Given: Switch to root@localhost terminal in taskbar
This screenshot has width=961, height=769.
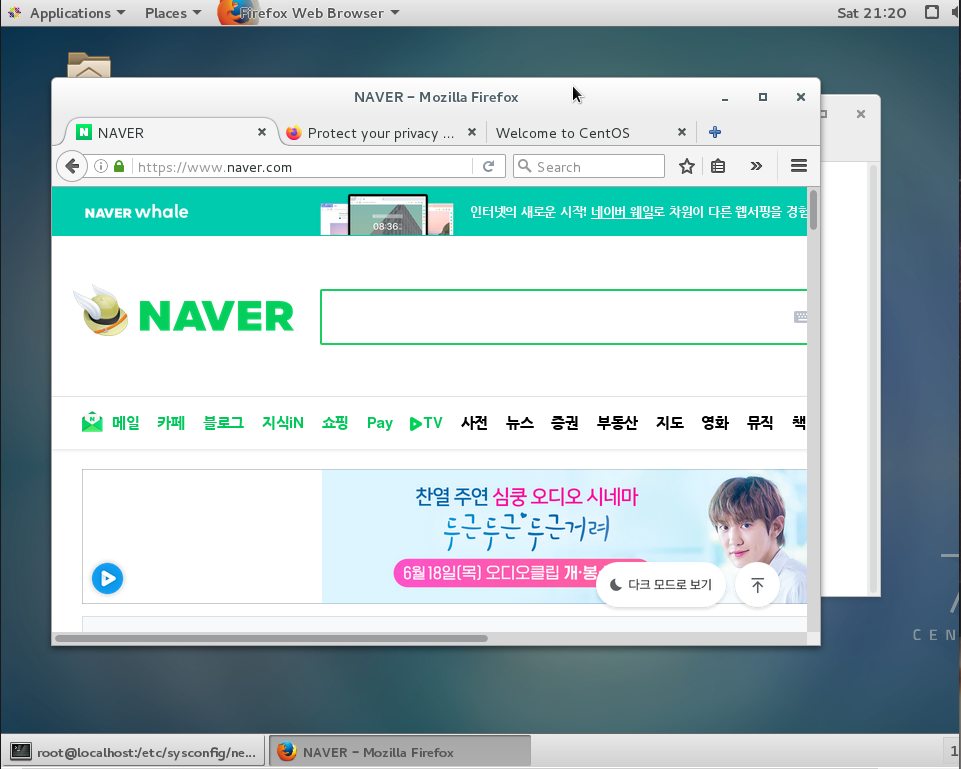Looking at the screenshot, I should [x=134, y=752].
